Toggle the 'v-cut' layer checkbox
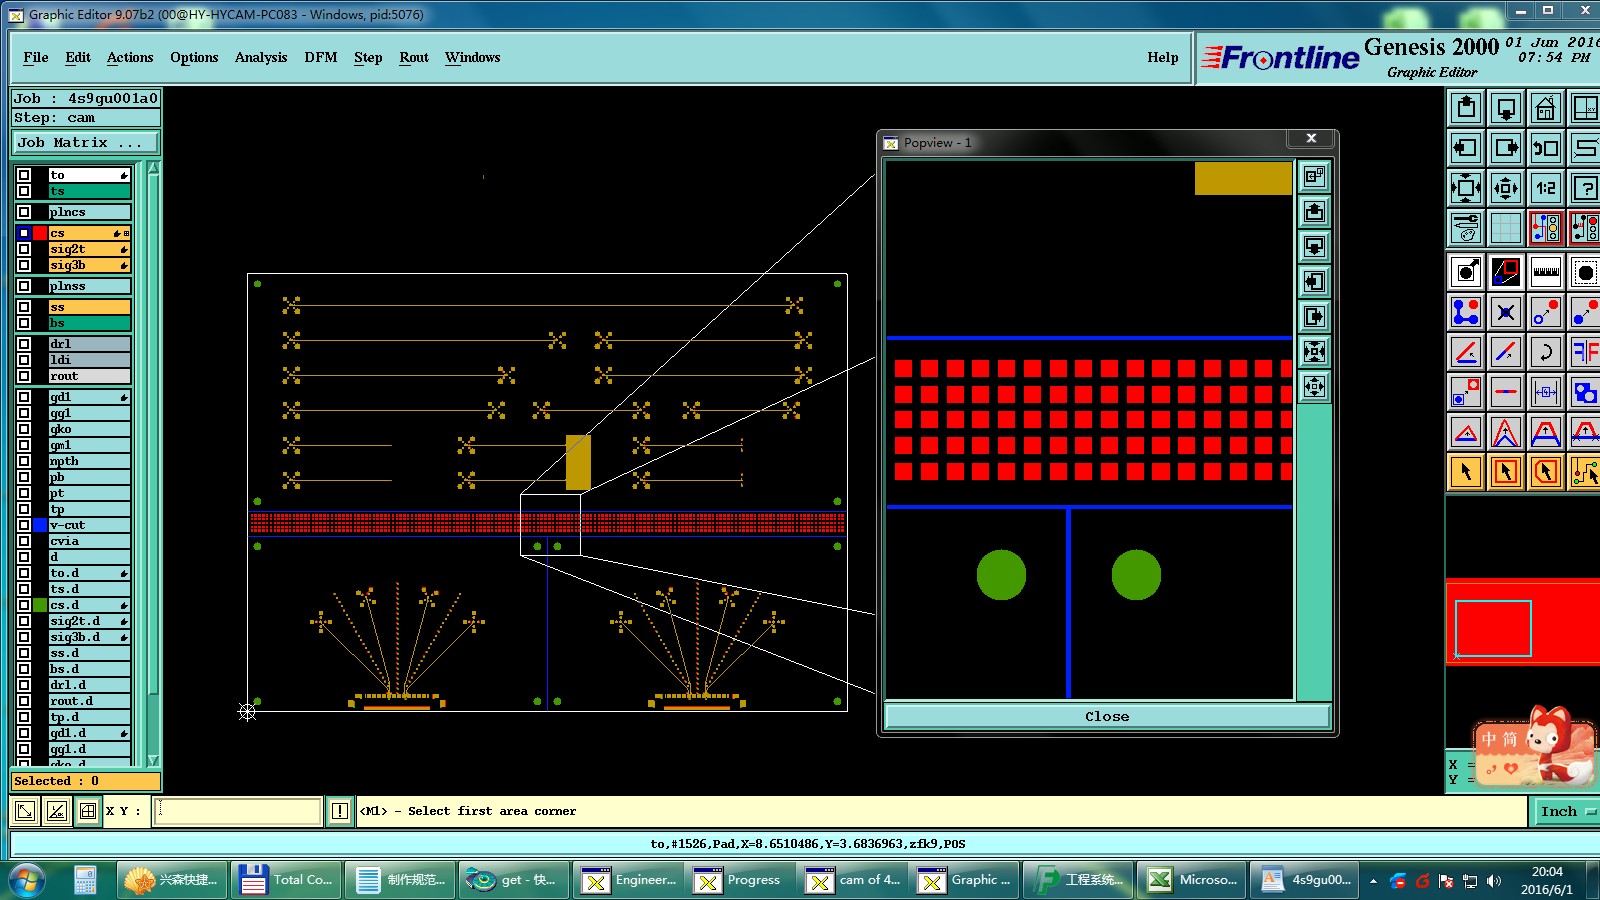 [24, 525]
